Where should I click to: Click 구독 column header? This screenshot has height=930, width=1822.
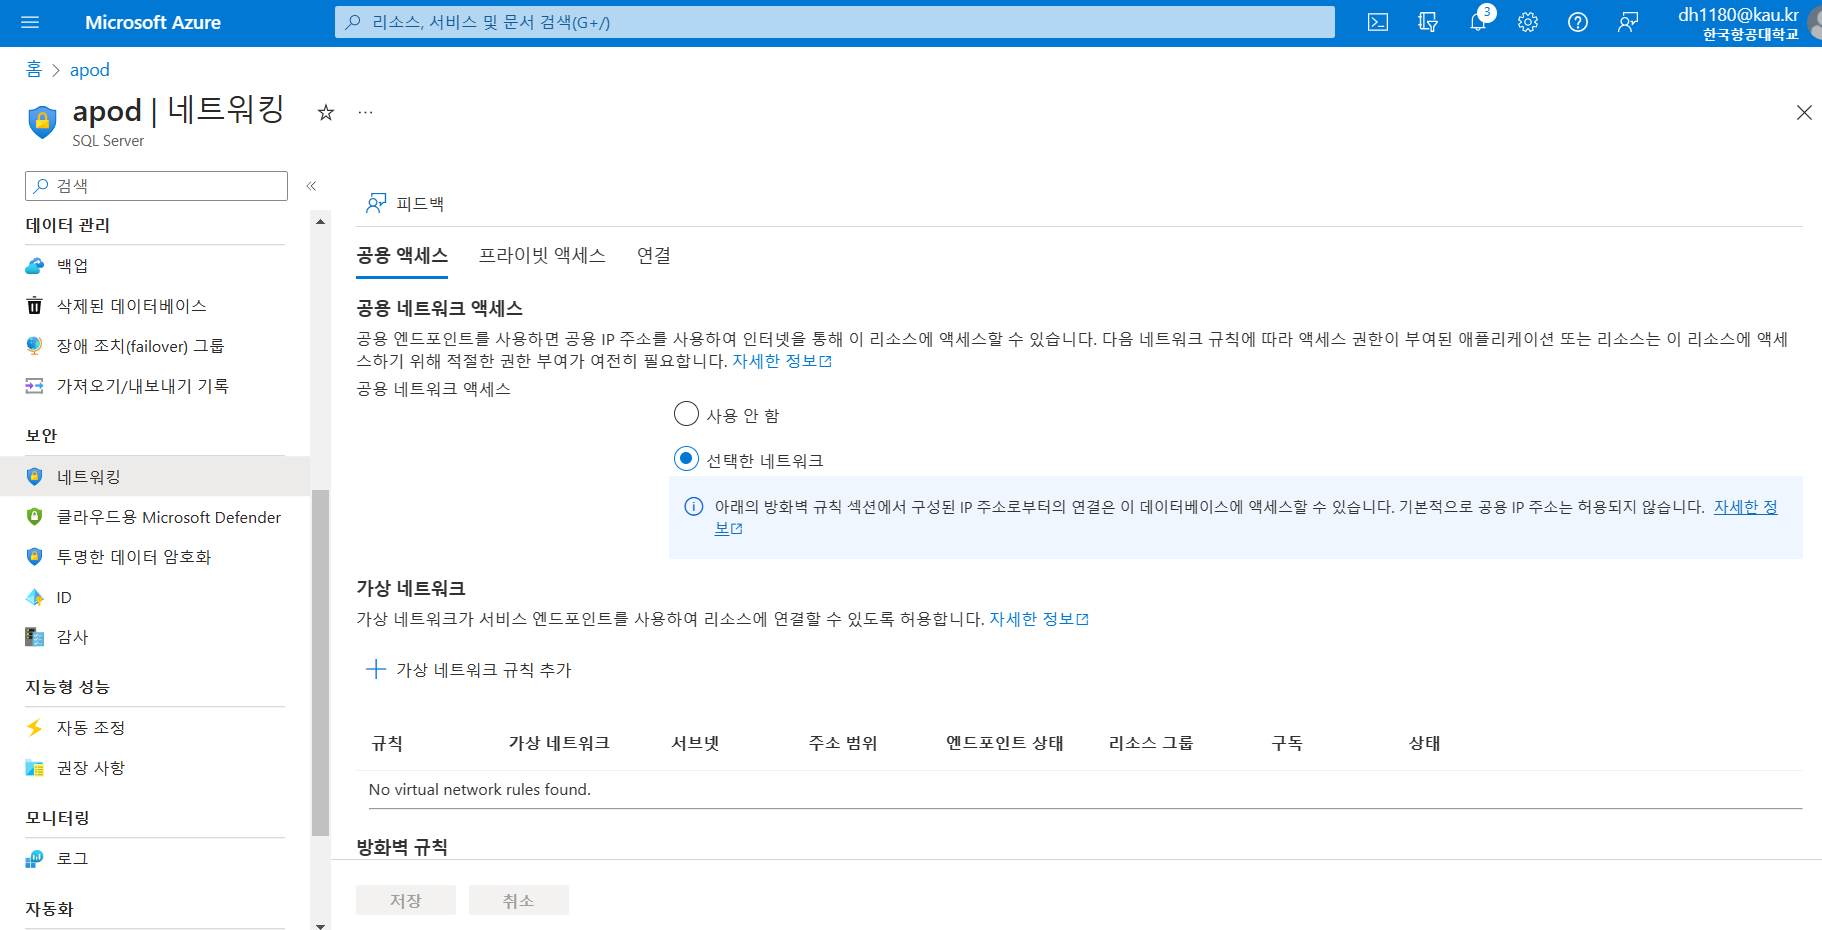pos(1287,743)
